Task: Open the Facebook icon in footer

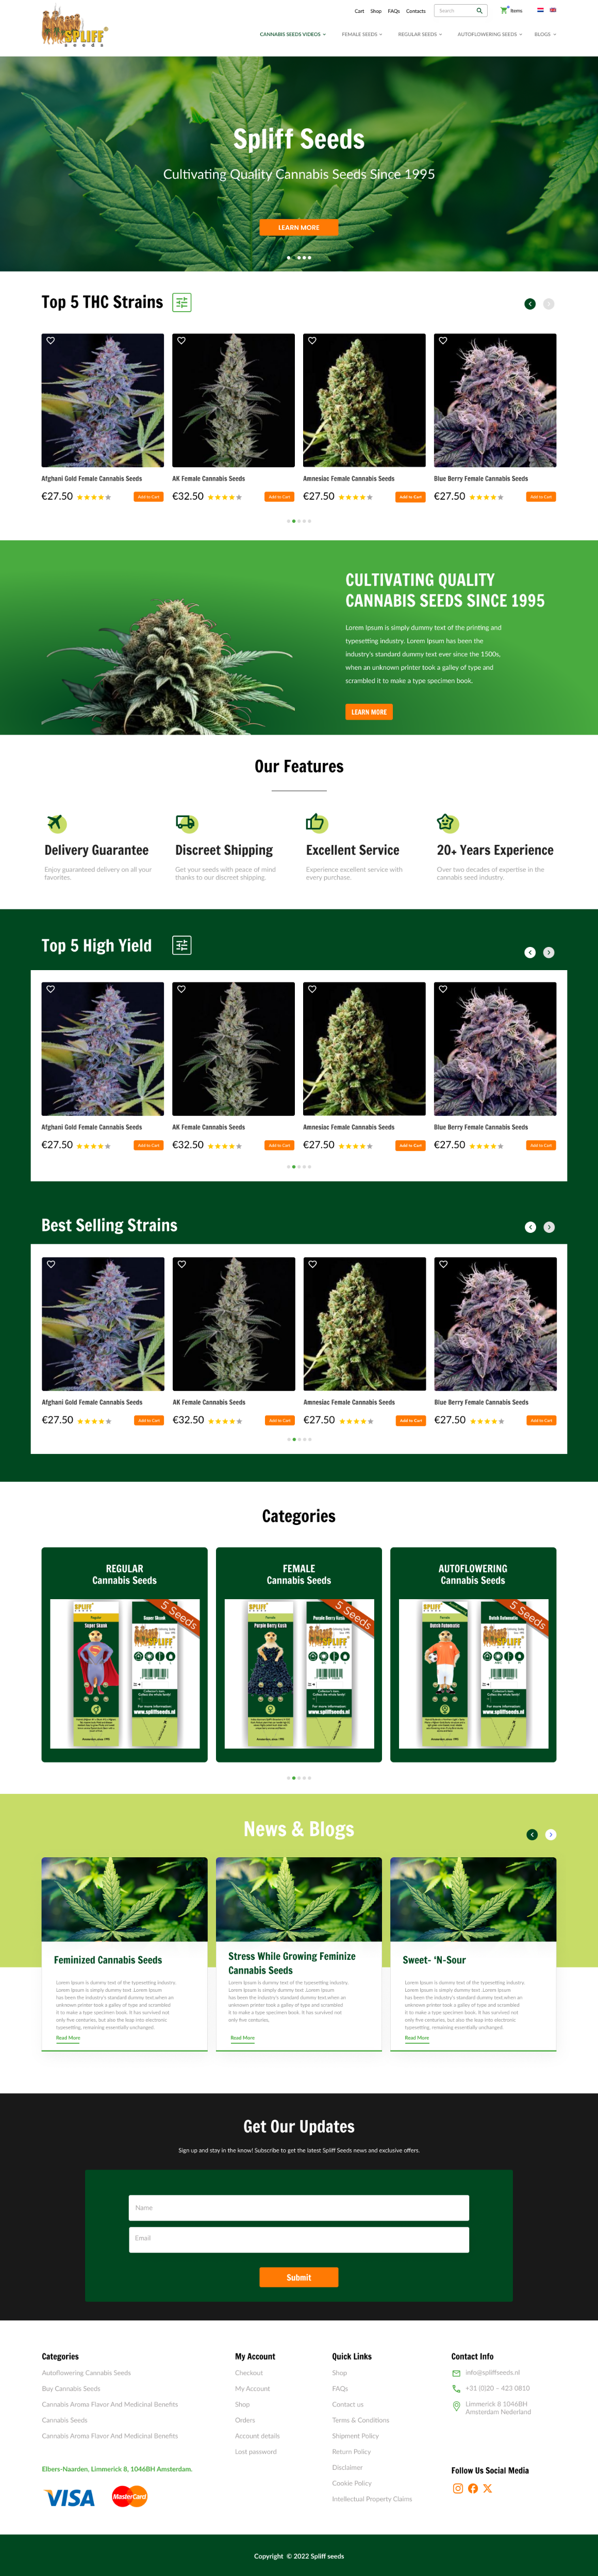Action: (x=473, y=2488)
